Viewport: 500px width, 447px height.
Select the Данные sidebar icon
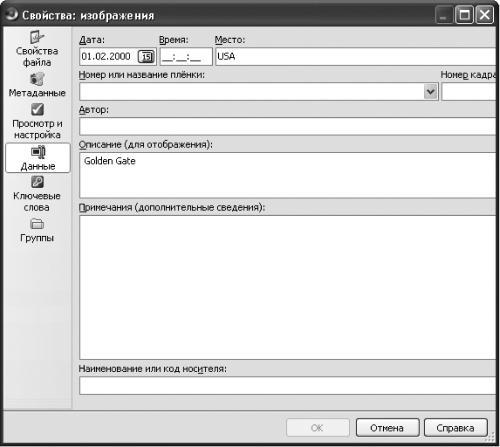click(x=38, y=152)
